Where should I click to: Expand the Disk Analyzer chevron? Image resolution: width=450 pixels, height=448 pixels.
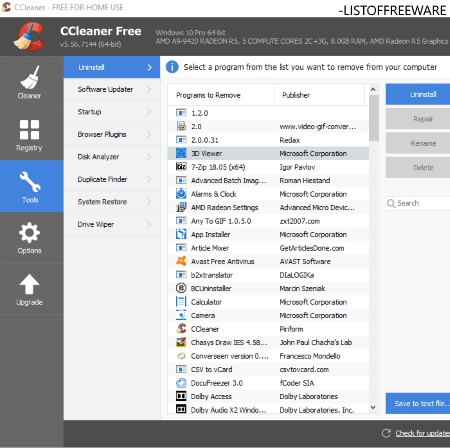(x=149, y=157)
